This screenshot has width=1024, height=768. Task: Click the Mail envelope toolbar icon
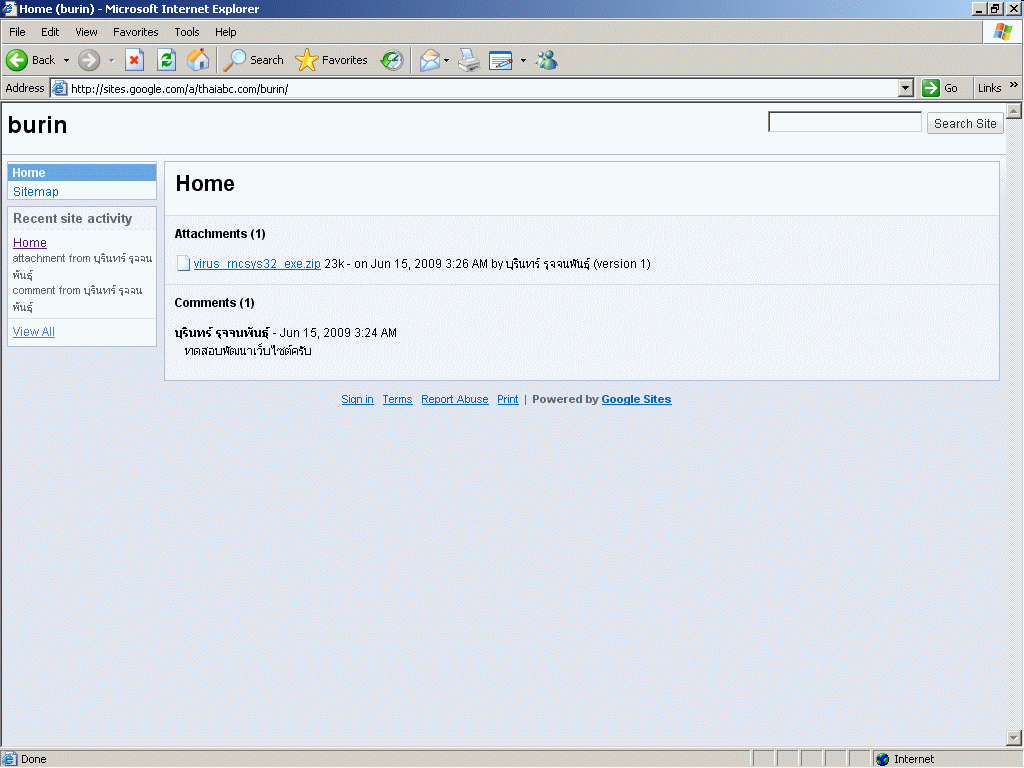429,60
